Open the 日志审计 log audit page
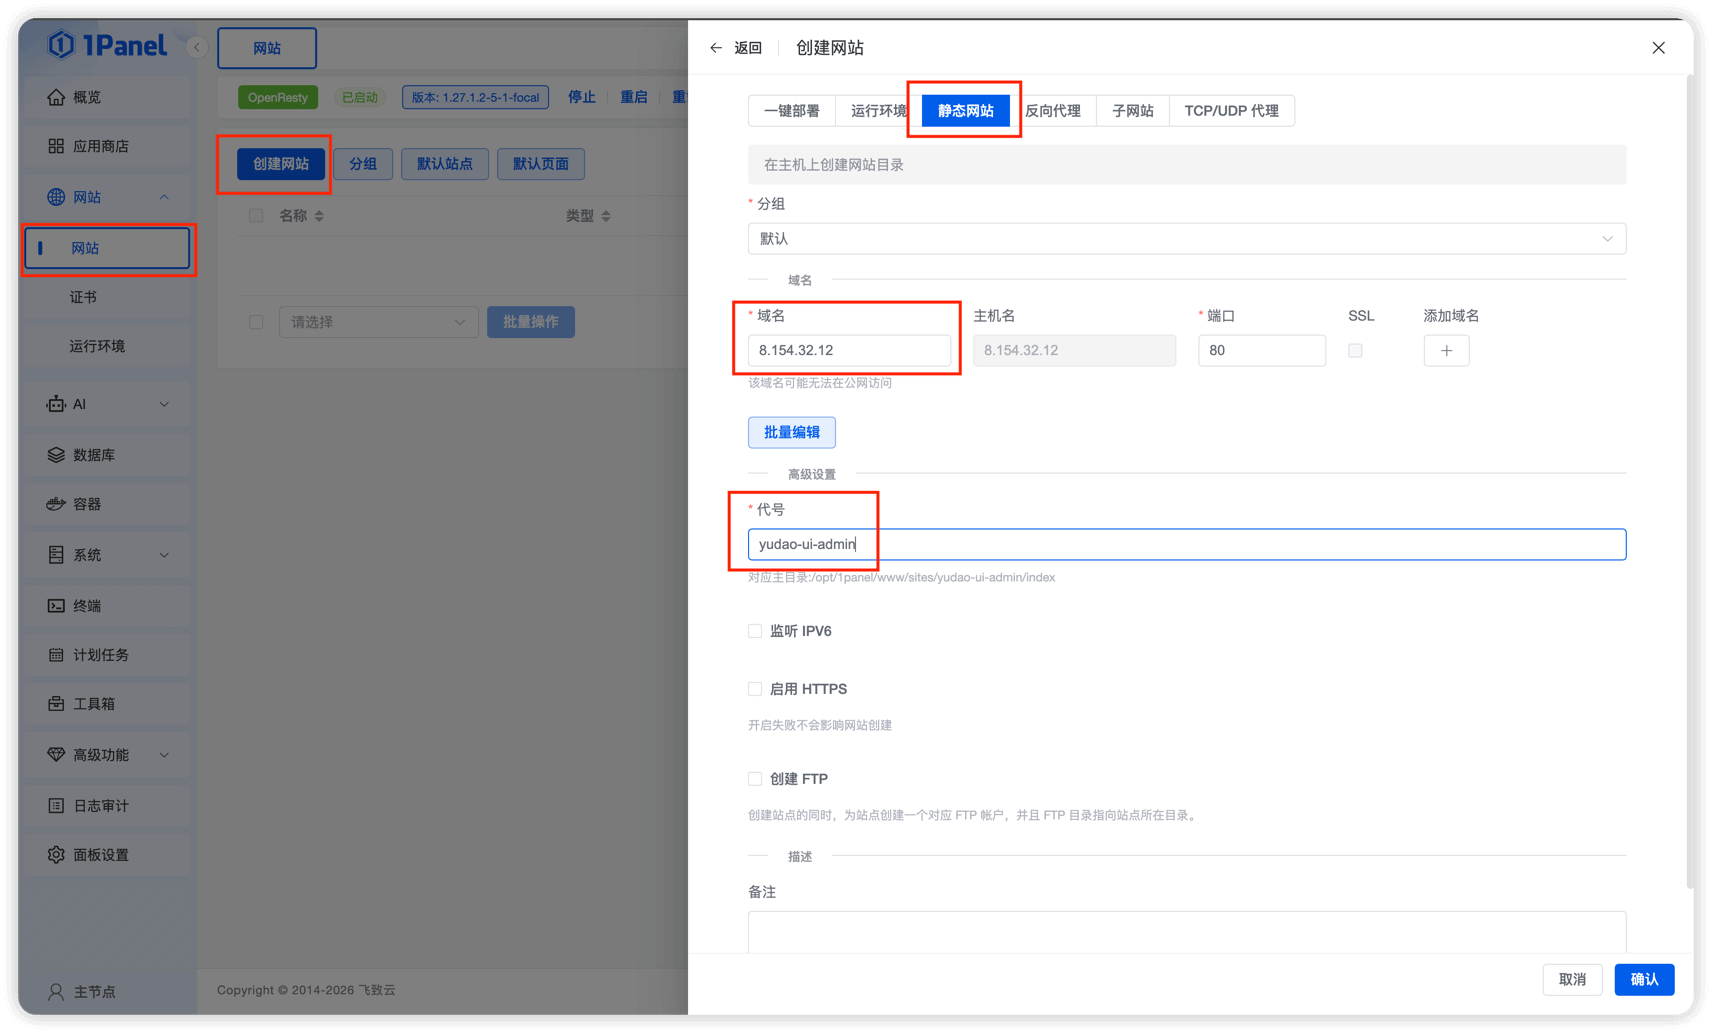 click(x=97, y=805)
